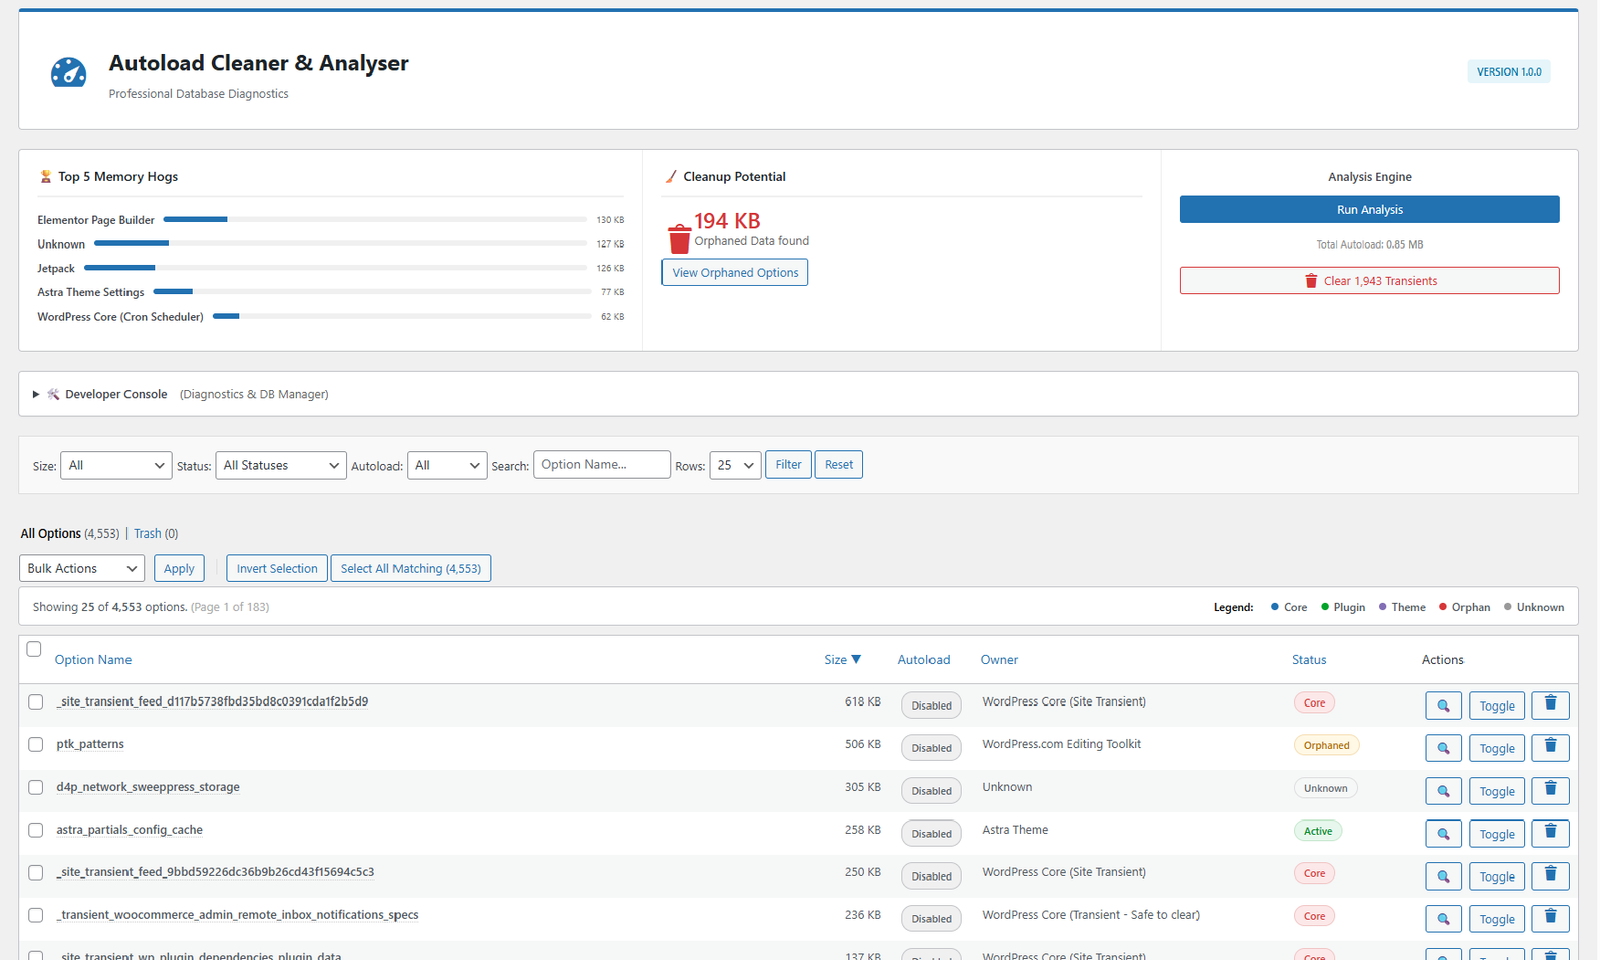Click the Run Analysis button
This screenshot has height=960, width=1600.
point(1369,209)
